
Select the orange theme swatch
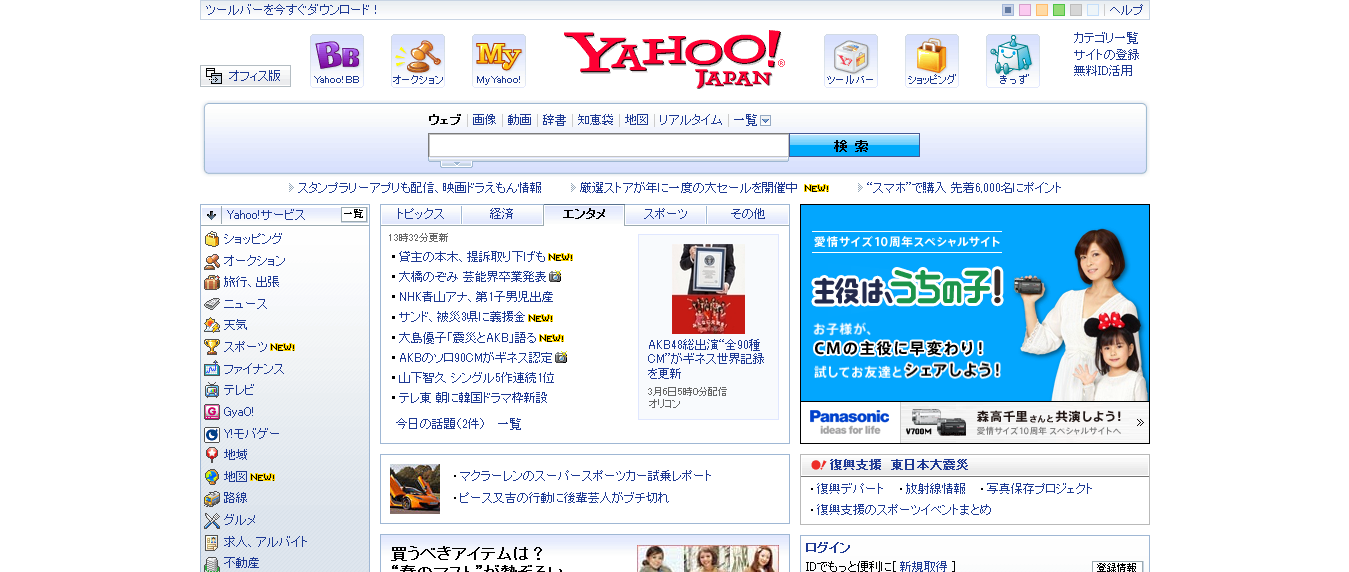[x=1042, y=10]
